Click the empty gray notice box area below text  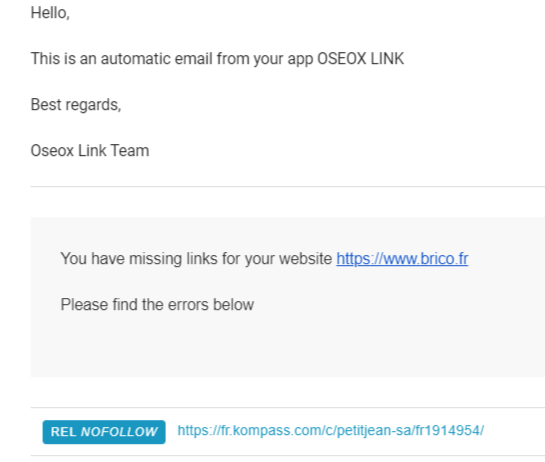coord(288,346)
